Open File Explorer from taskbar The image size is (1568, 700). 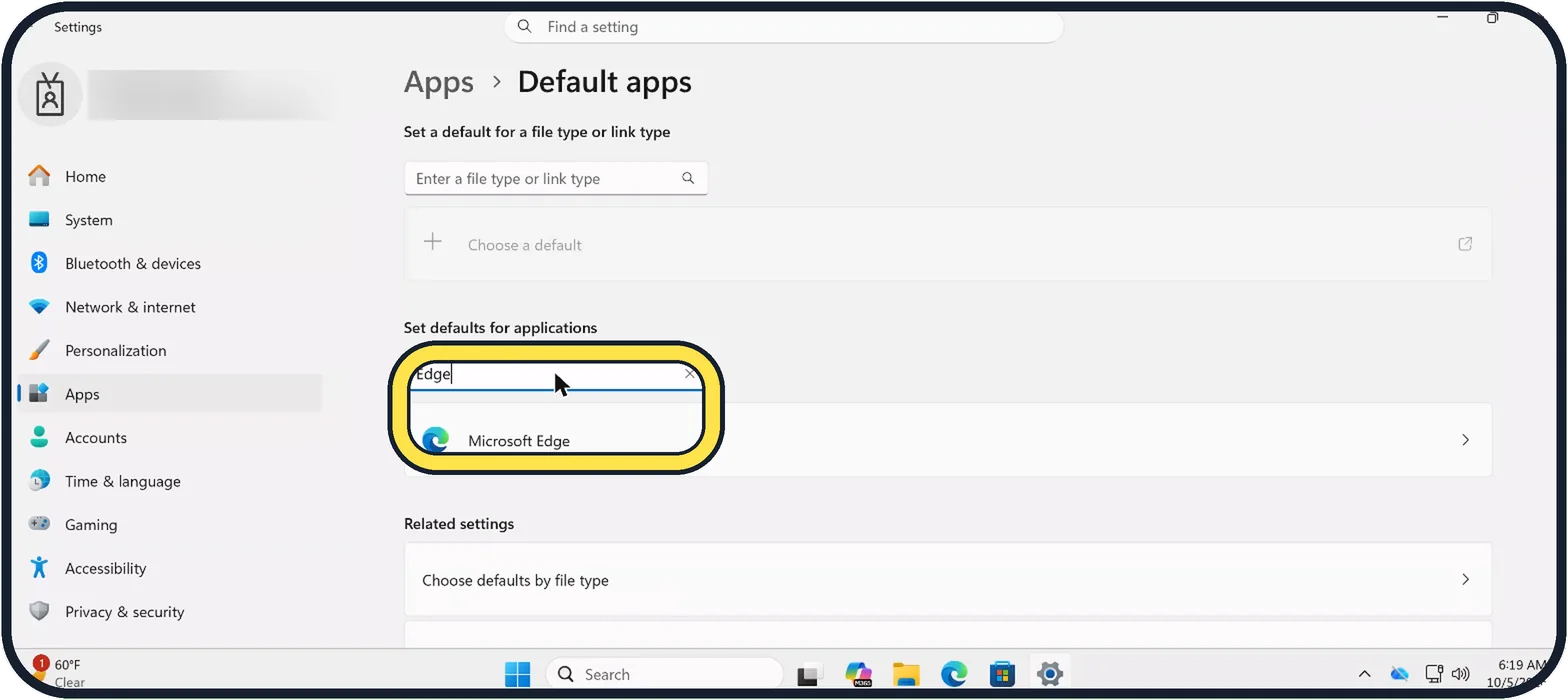pos(906,675)
